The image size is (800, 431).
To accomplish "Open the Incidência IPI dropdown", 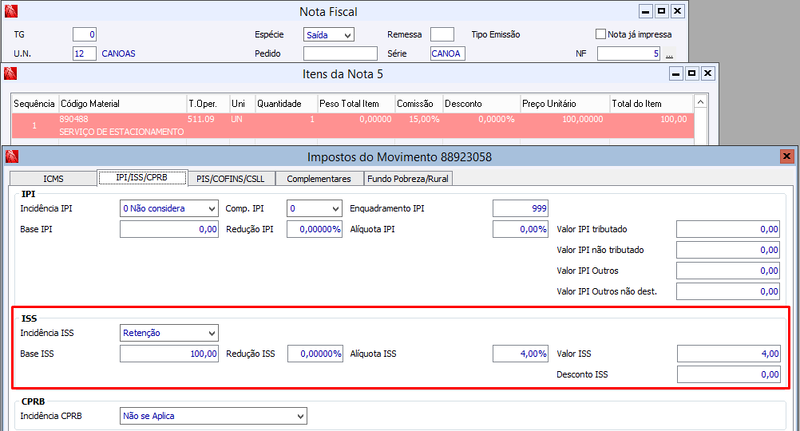I will [x=169, y=209].
